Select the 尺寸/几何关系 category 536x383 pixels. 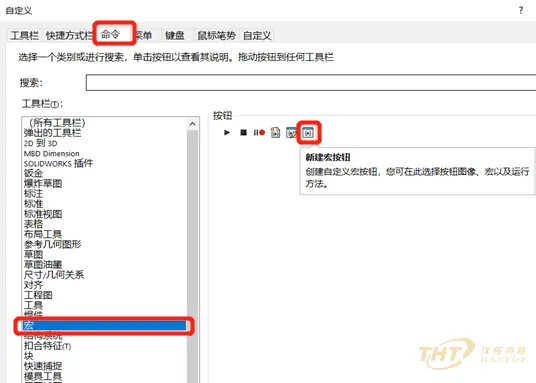[x=54, y=275]
